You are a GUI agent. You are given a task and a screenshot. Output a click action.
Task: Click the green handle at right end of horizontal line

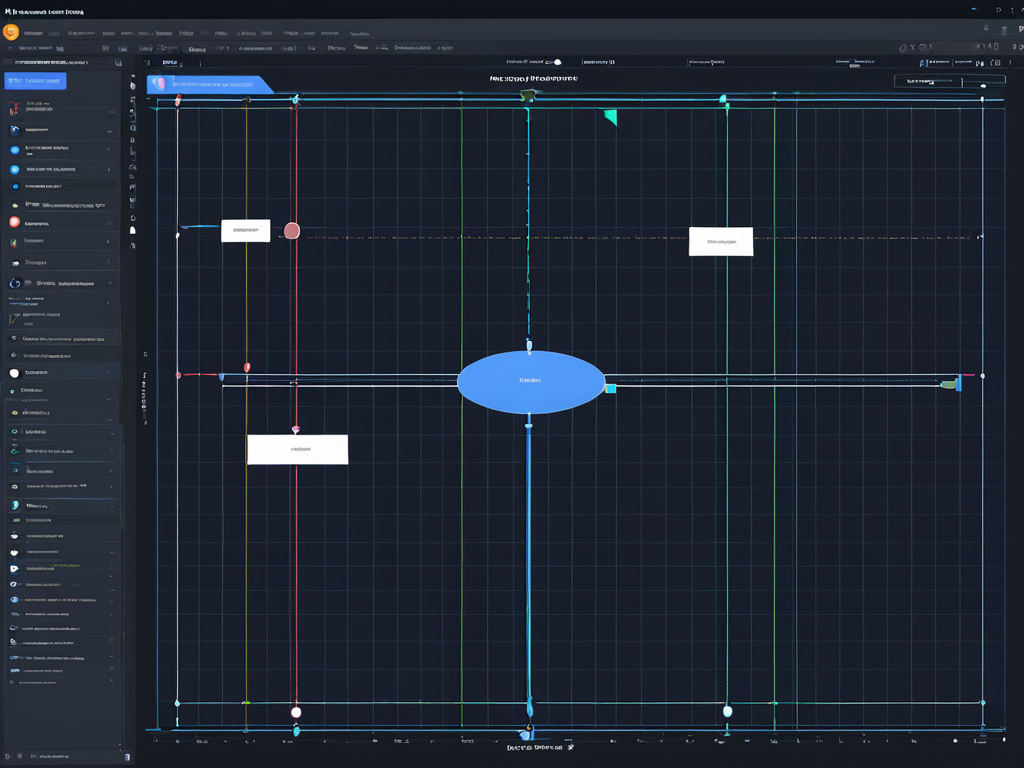(950, 383)
